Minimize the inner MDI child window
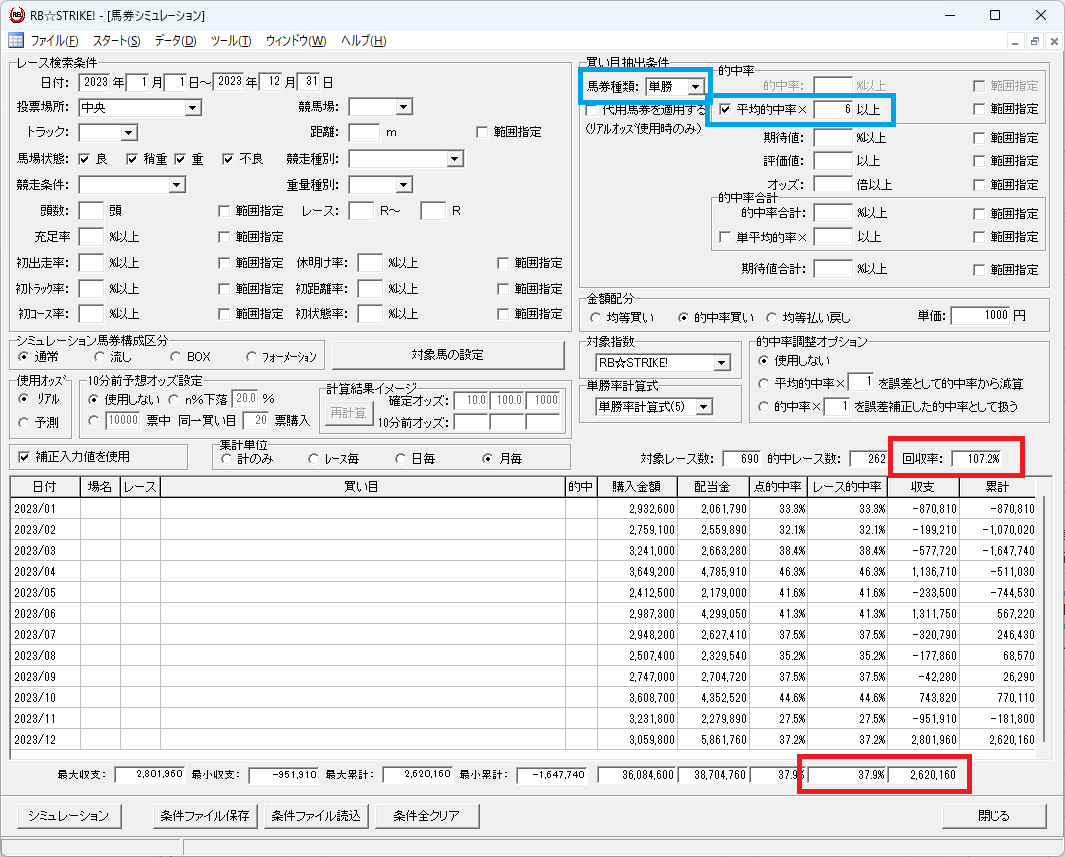This screenshot has height=857, width=1065. pyautogui.click(x=1015, y=41)
